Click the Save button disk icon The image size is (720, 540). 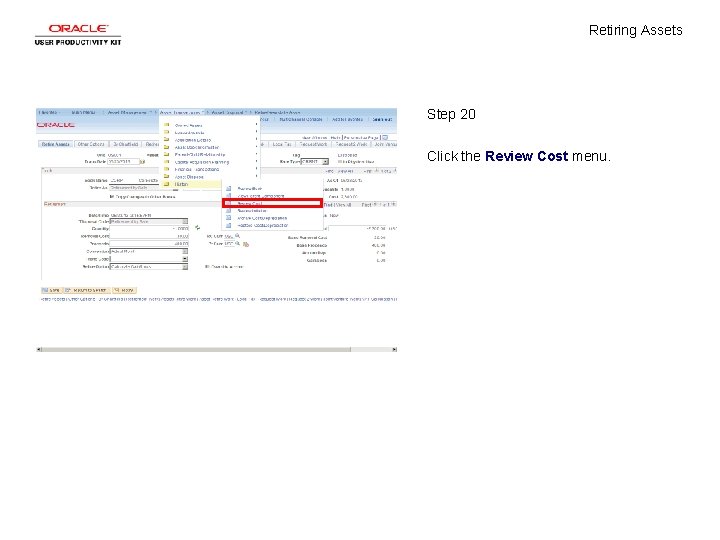pos(45,290)
